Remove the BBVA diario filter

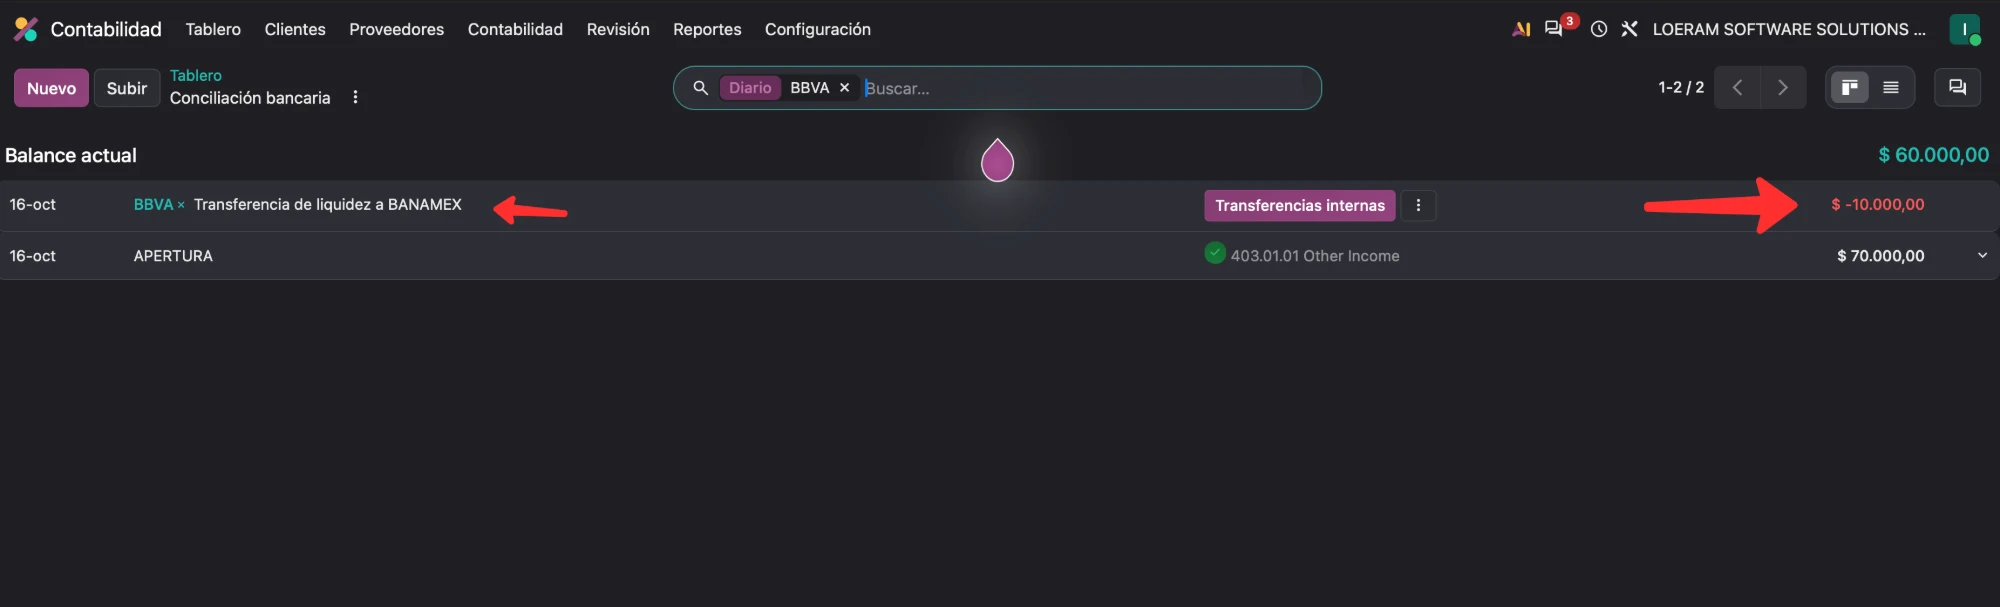click(x=844, y=88)
